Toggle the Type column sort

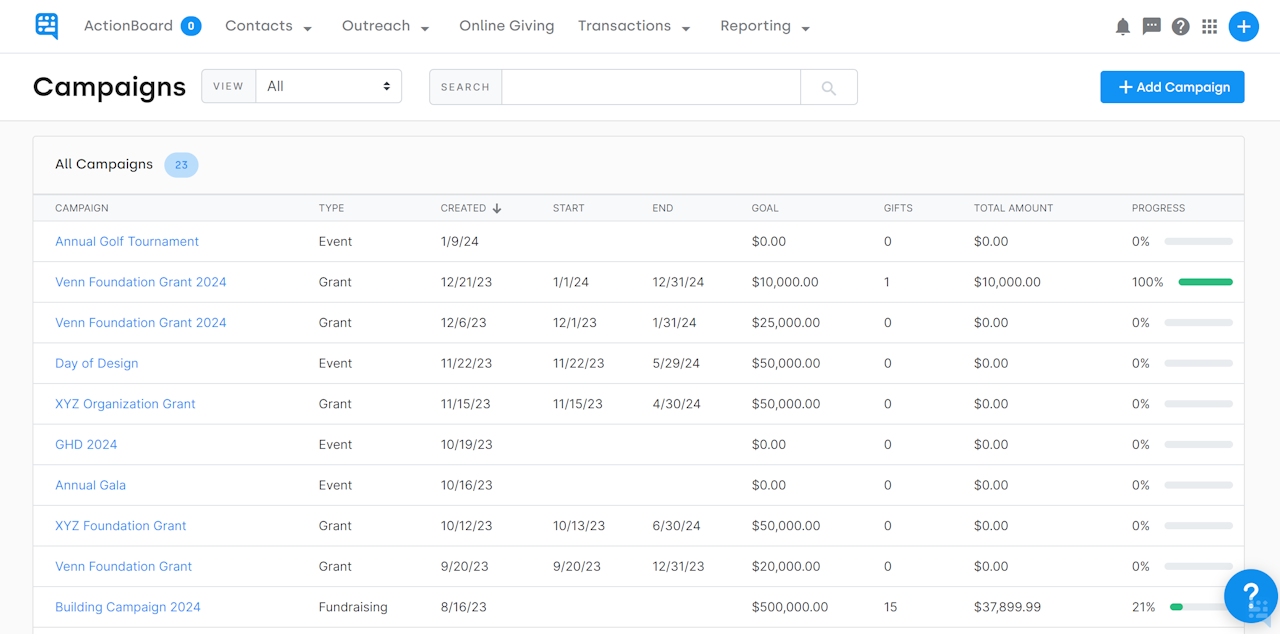331,208
